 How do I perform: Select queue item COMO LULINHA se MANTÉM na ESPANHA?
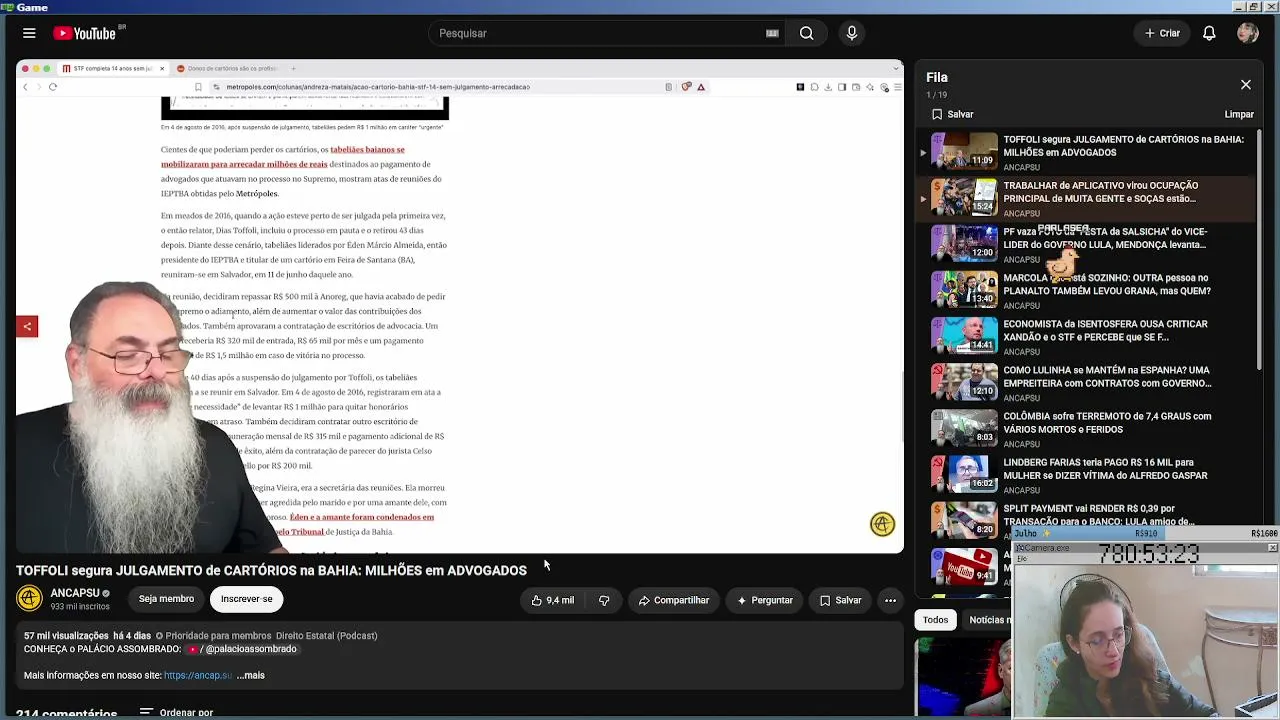(1085, 382)
